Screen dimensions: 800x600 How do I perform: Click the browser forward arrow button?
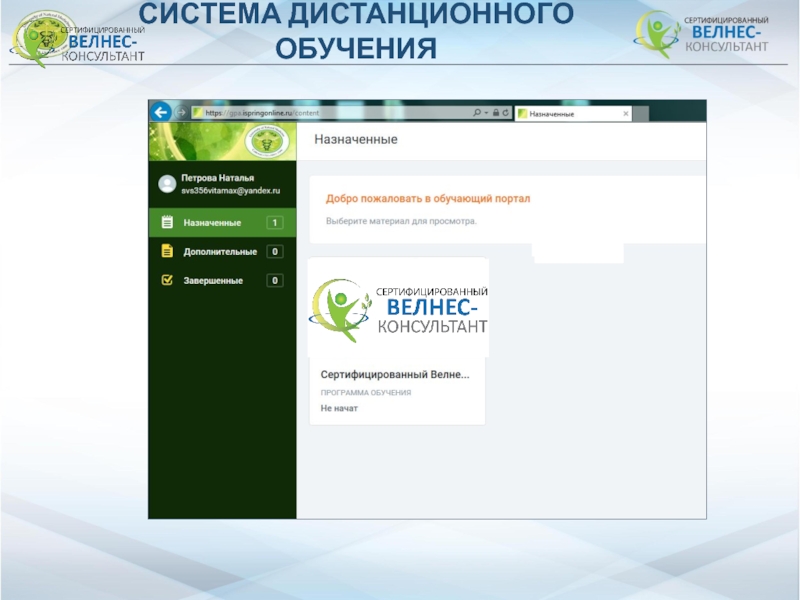[x=181, y=112]
